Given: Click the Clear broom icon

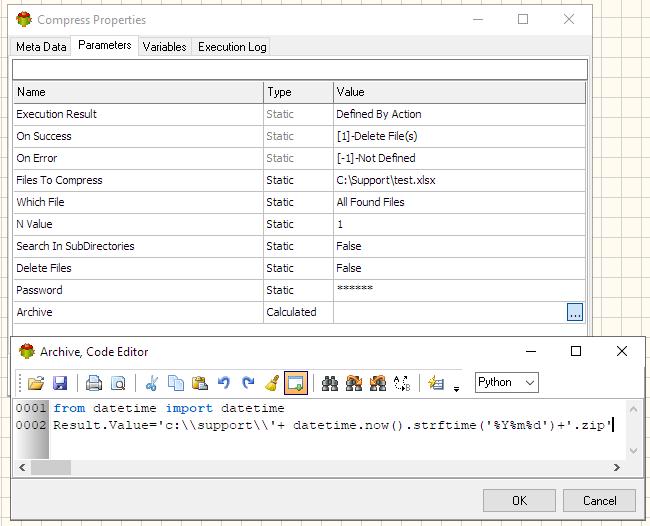Looking at the screenshot, I should coord(272,383).
